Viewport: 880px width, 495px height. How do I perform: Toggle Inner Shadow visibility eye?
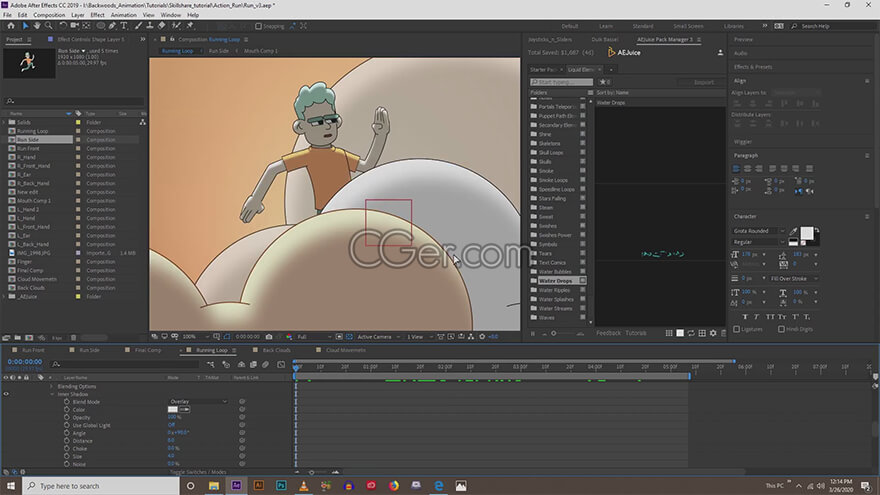6,394
